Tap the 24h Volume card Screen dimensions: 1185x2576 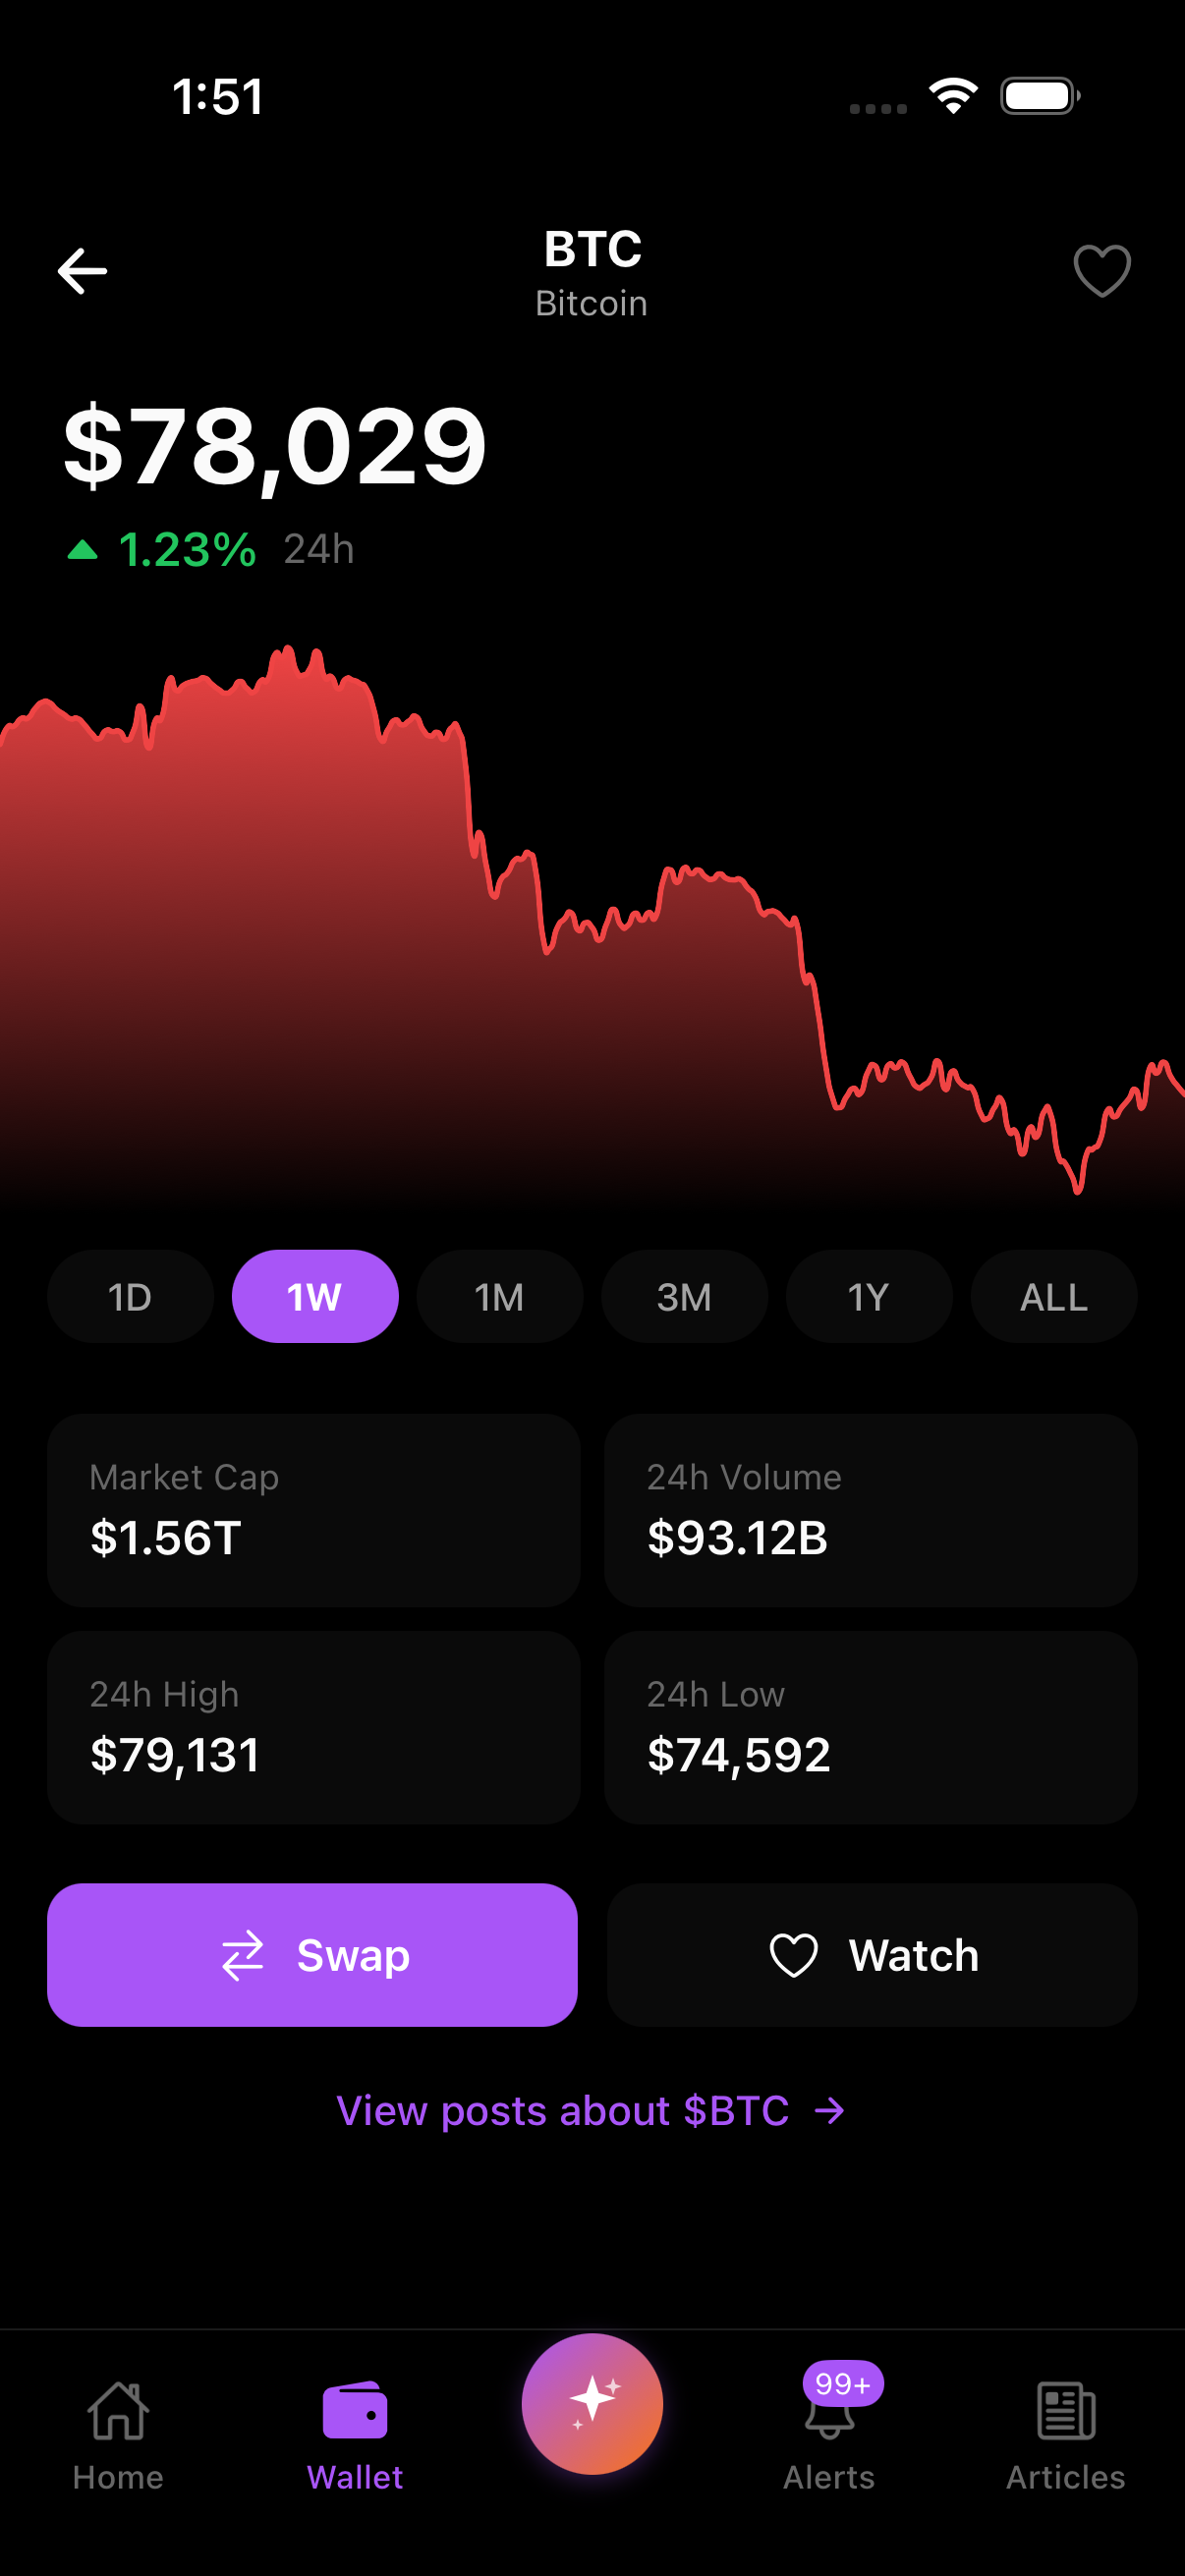click(871, 1510)
